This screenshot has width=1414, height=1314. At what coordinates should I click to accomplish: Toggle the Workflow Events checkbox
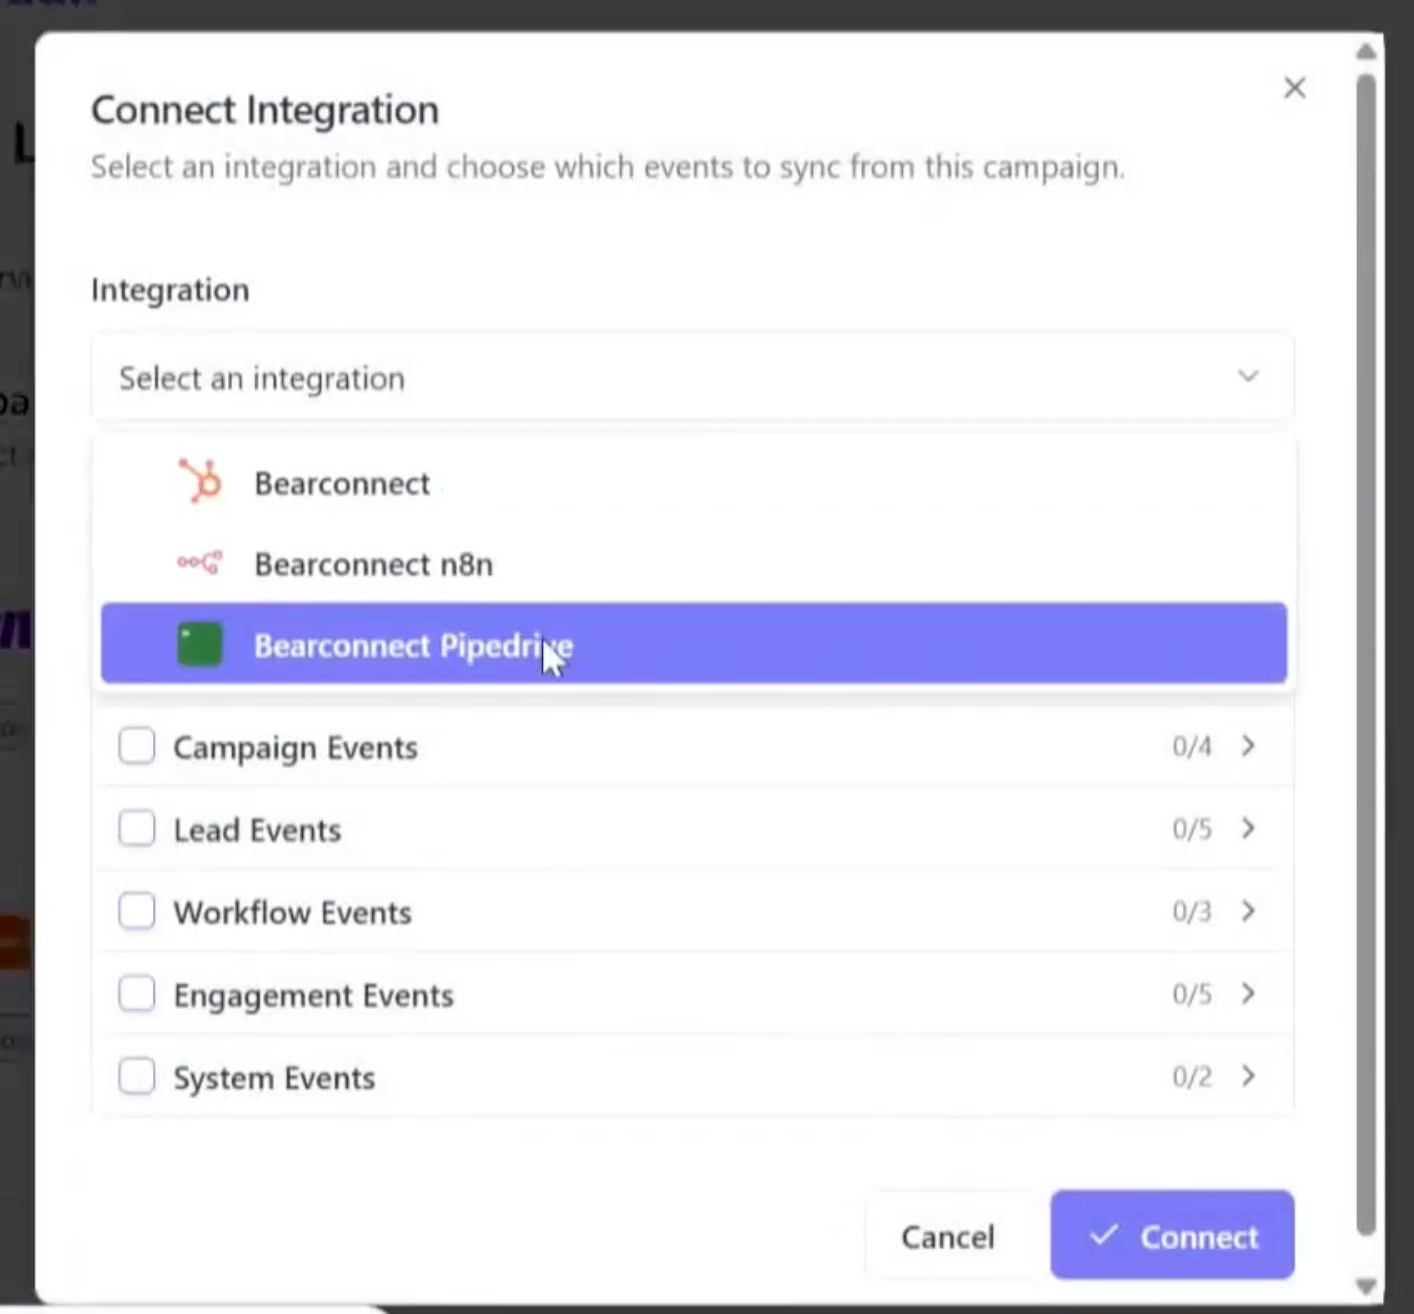(x=137, y=911)
